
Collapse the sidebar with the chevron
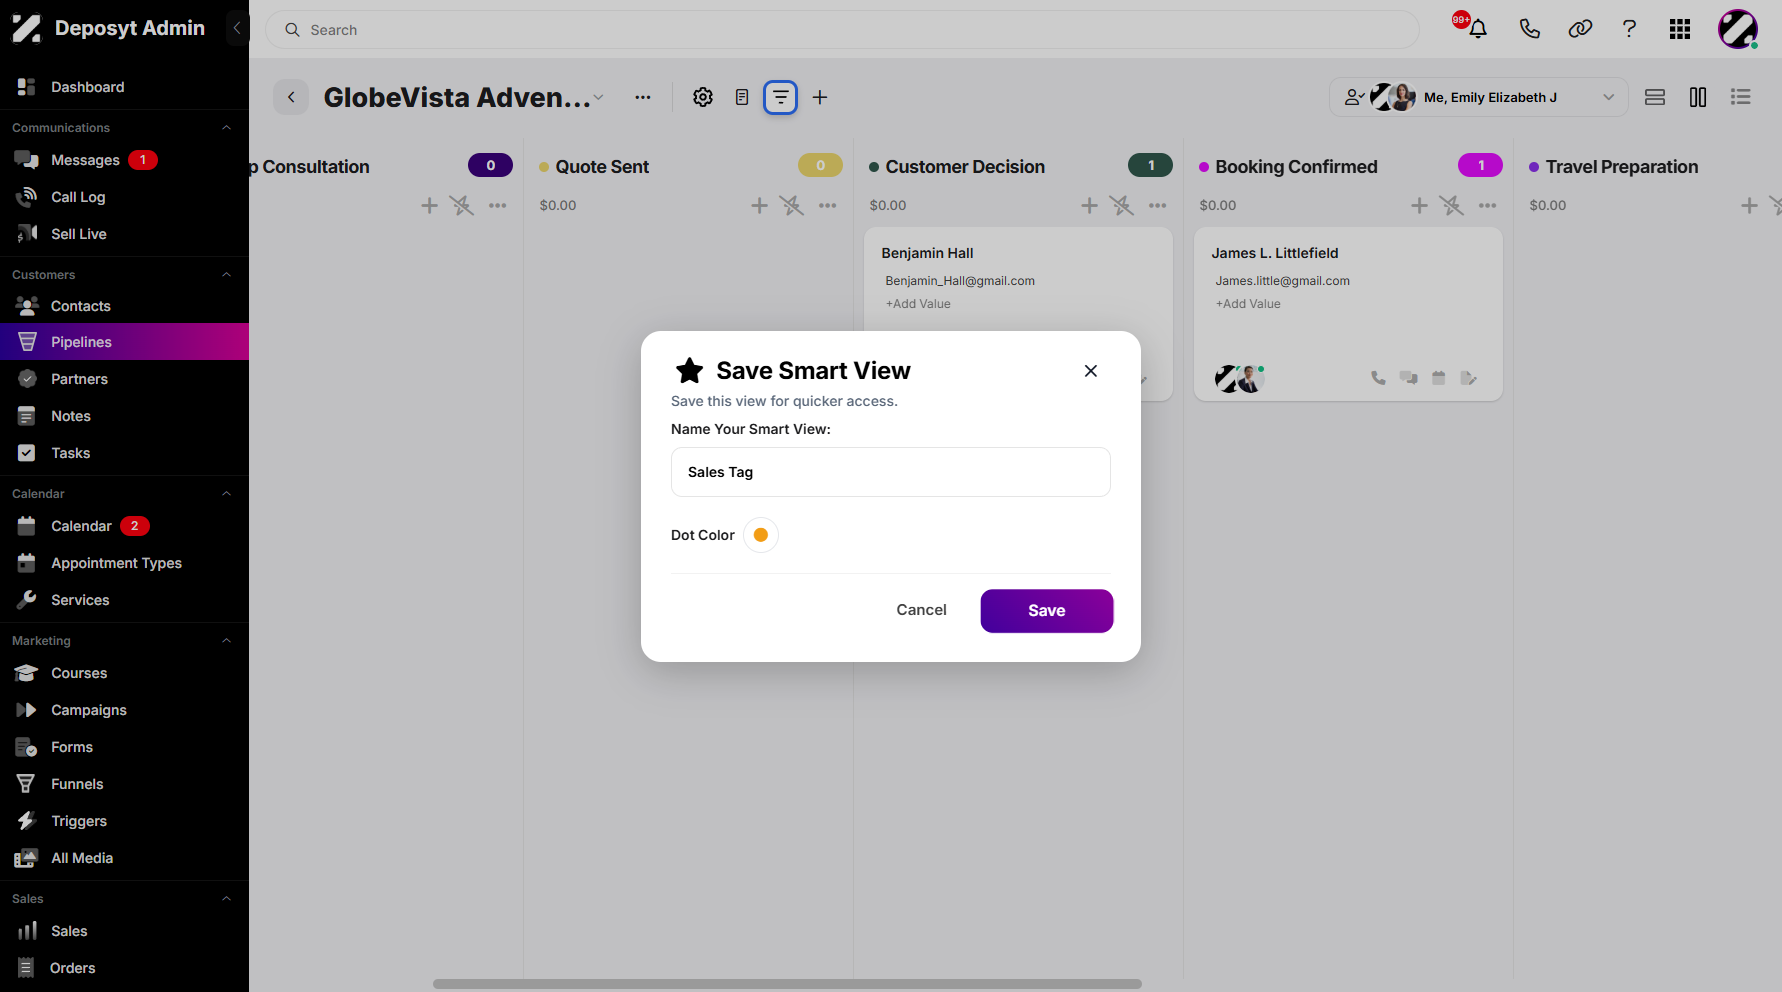(x=237, y=28)
